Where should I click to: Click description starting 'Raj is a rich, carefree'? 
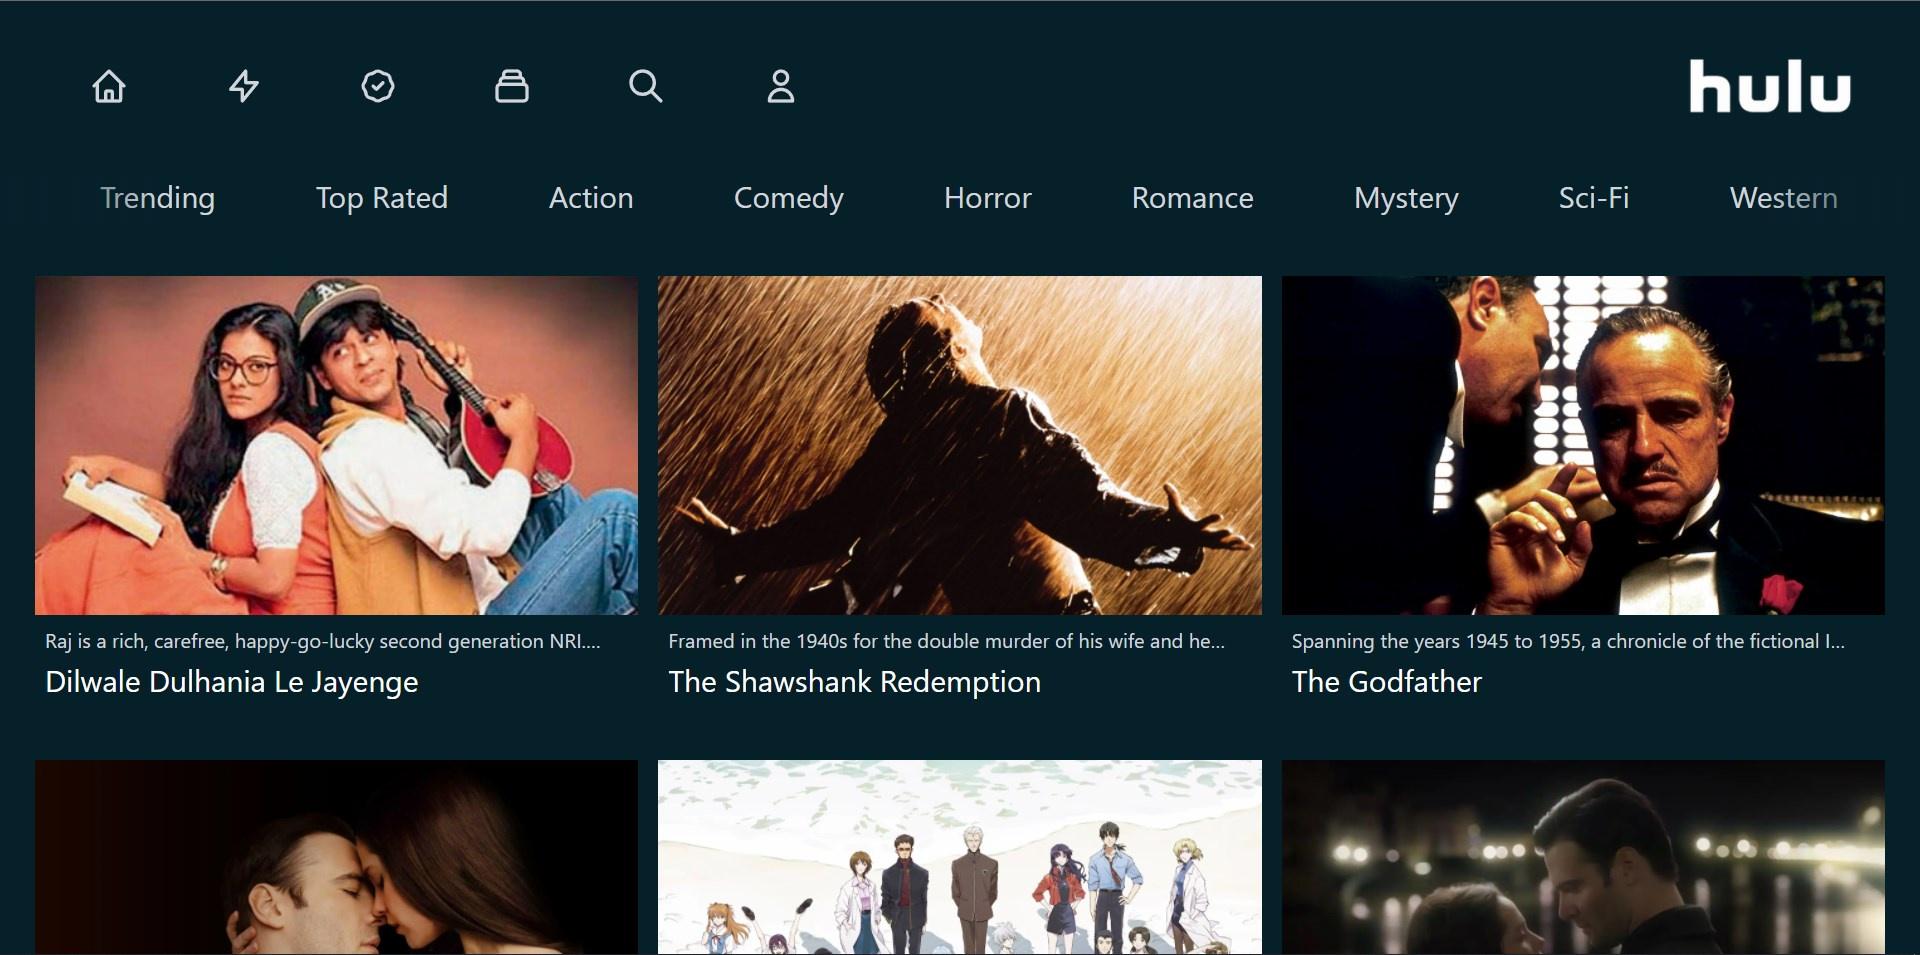pos(323,642)
